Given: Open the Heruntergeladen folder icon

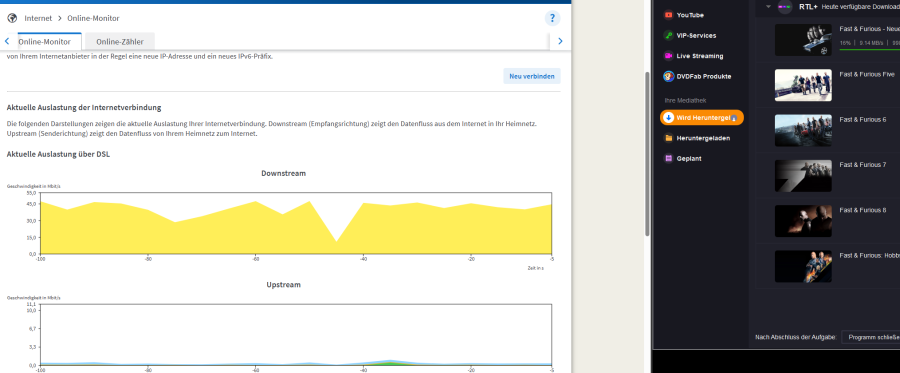Looking at the screenshot, I should tap(668, 138).
